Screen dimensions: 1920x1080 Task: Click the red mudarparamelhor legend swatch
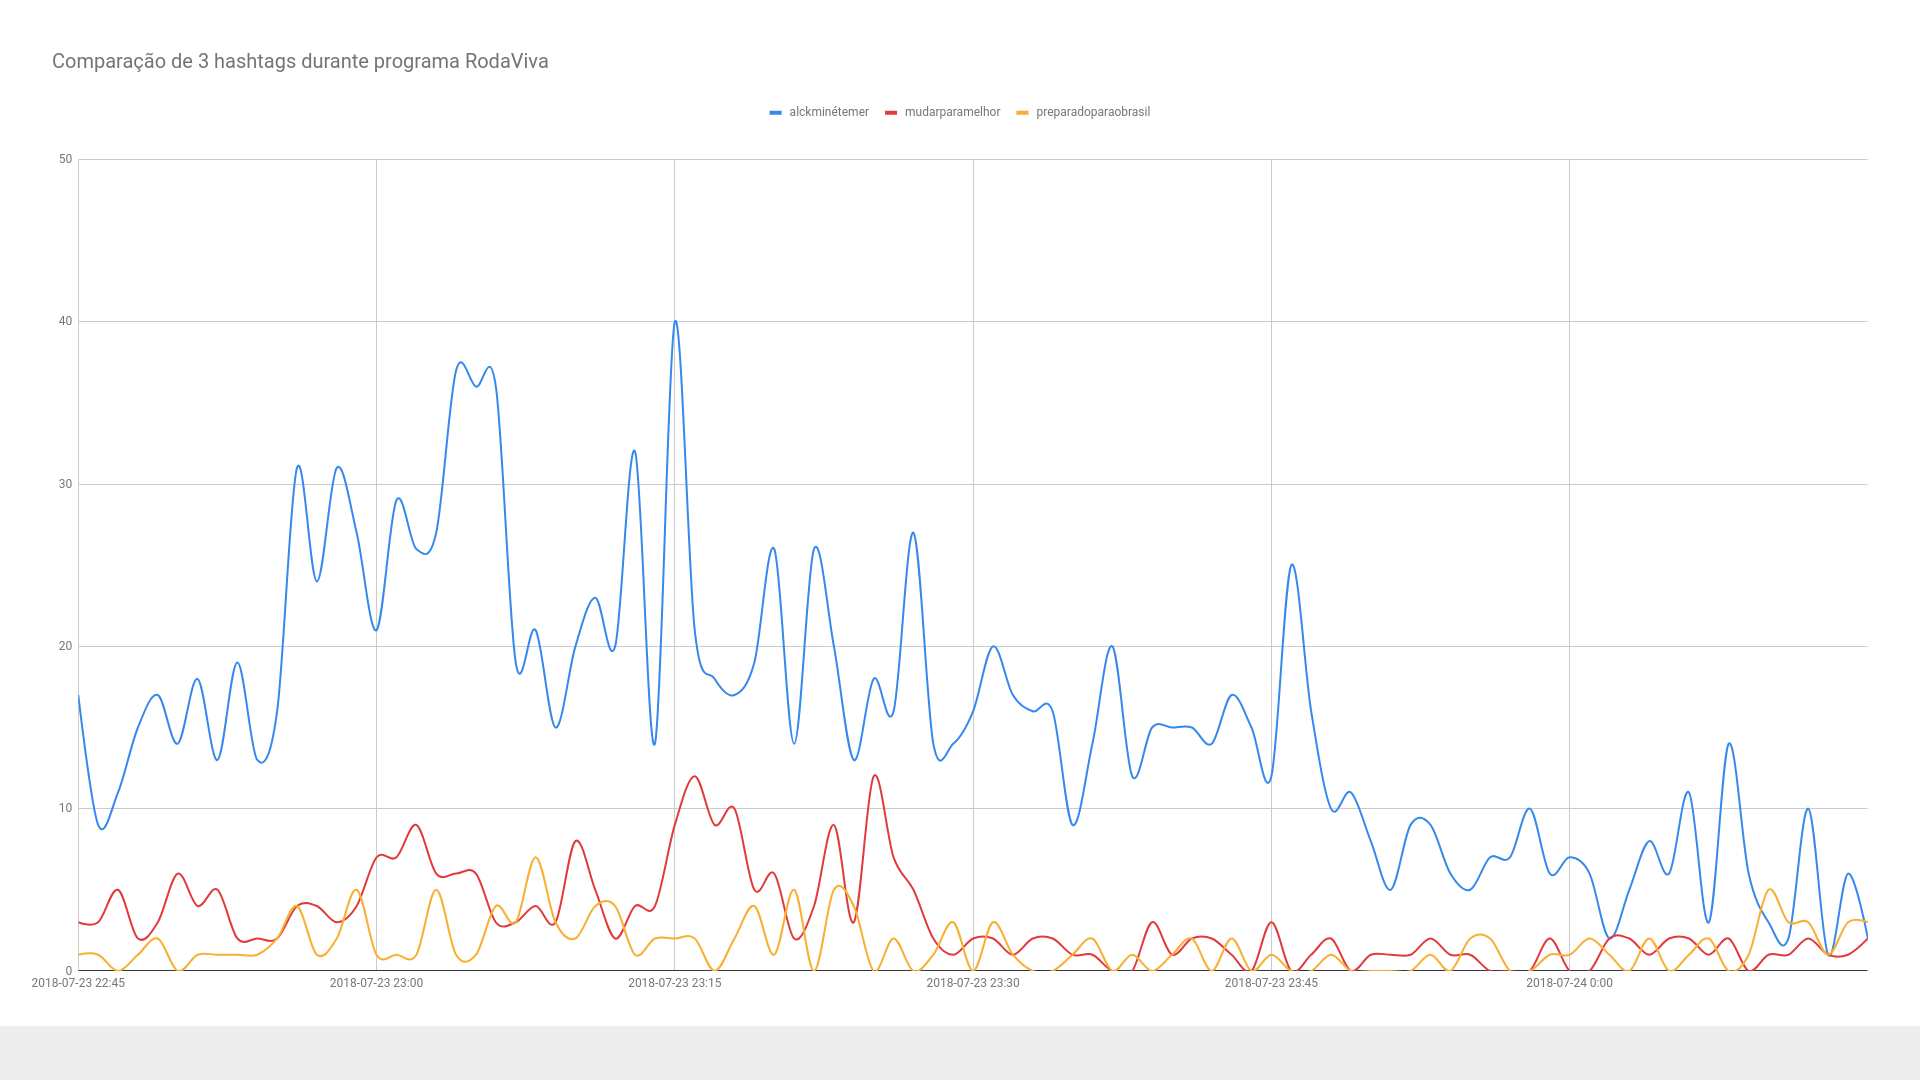click(891, 113)
